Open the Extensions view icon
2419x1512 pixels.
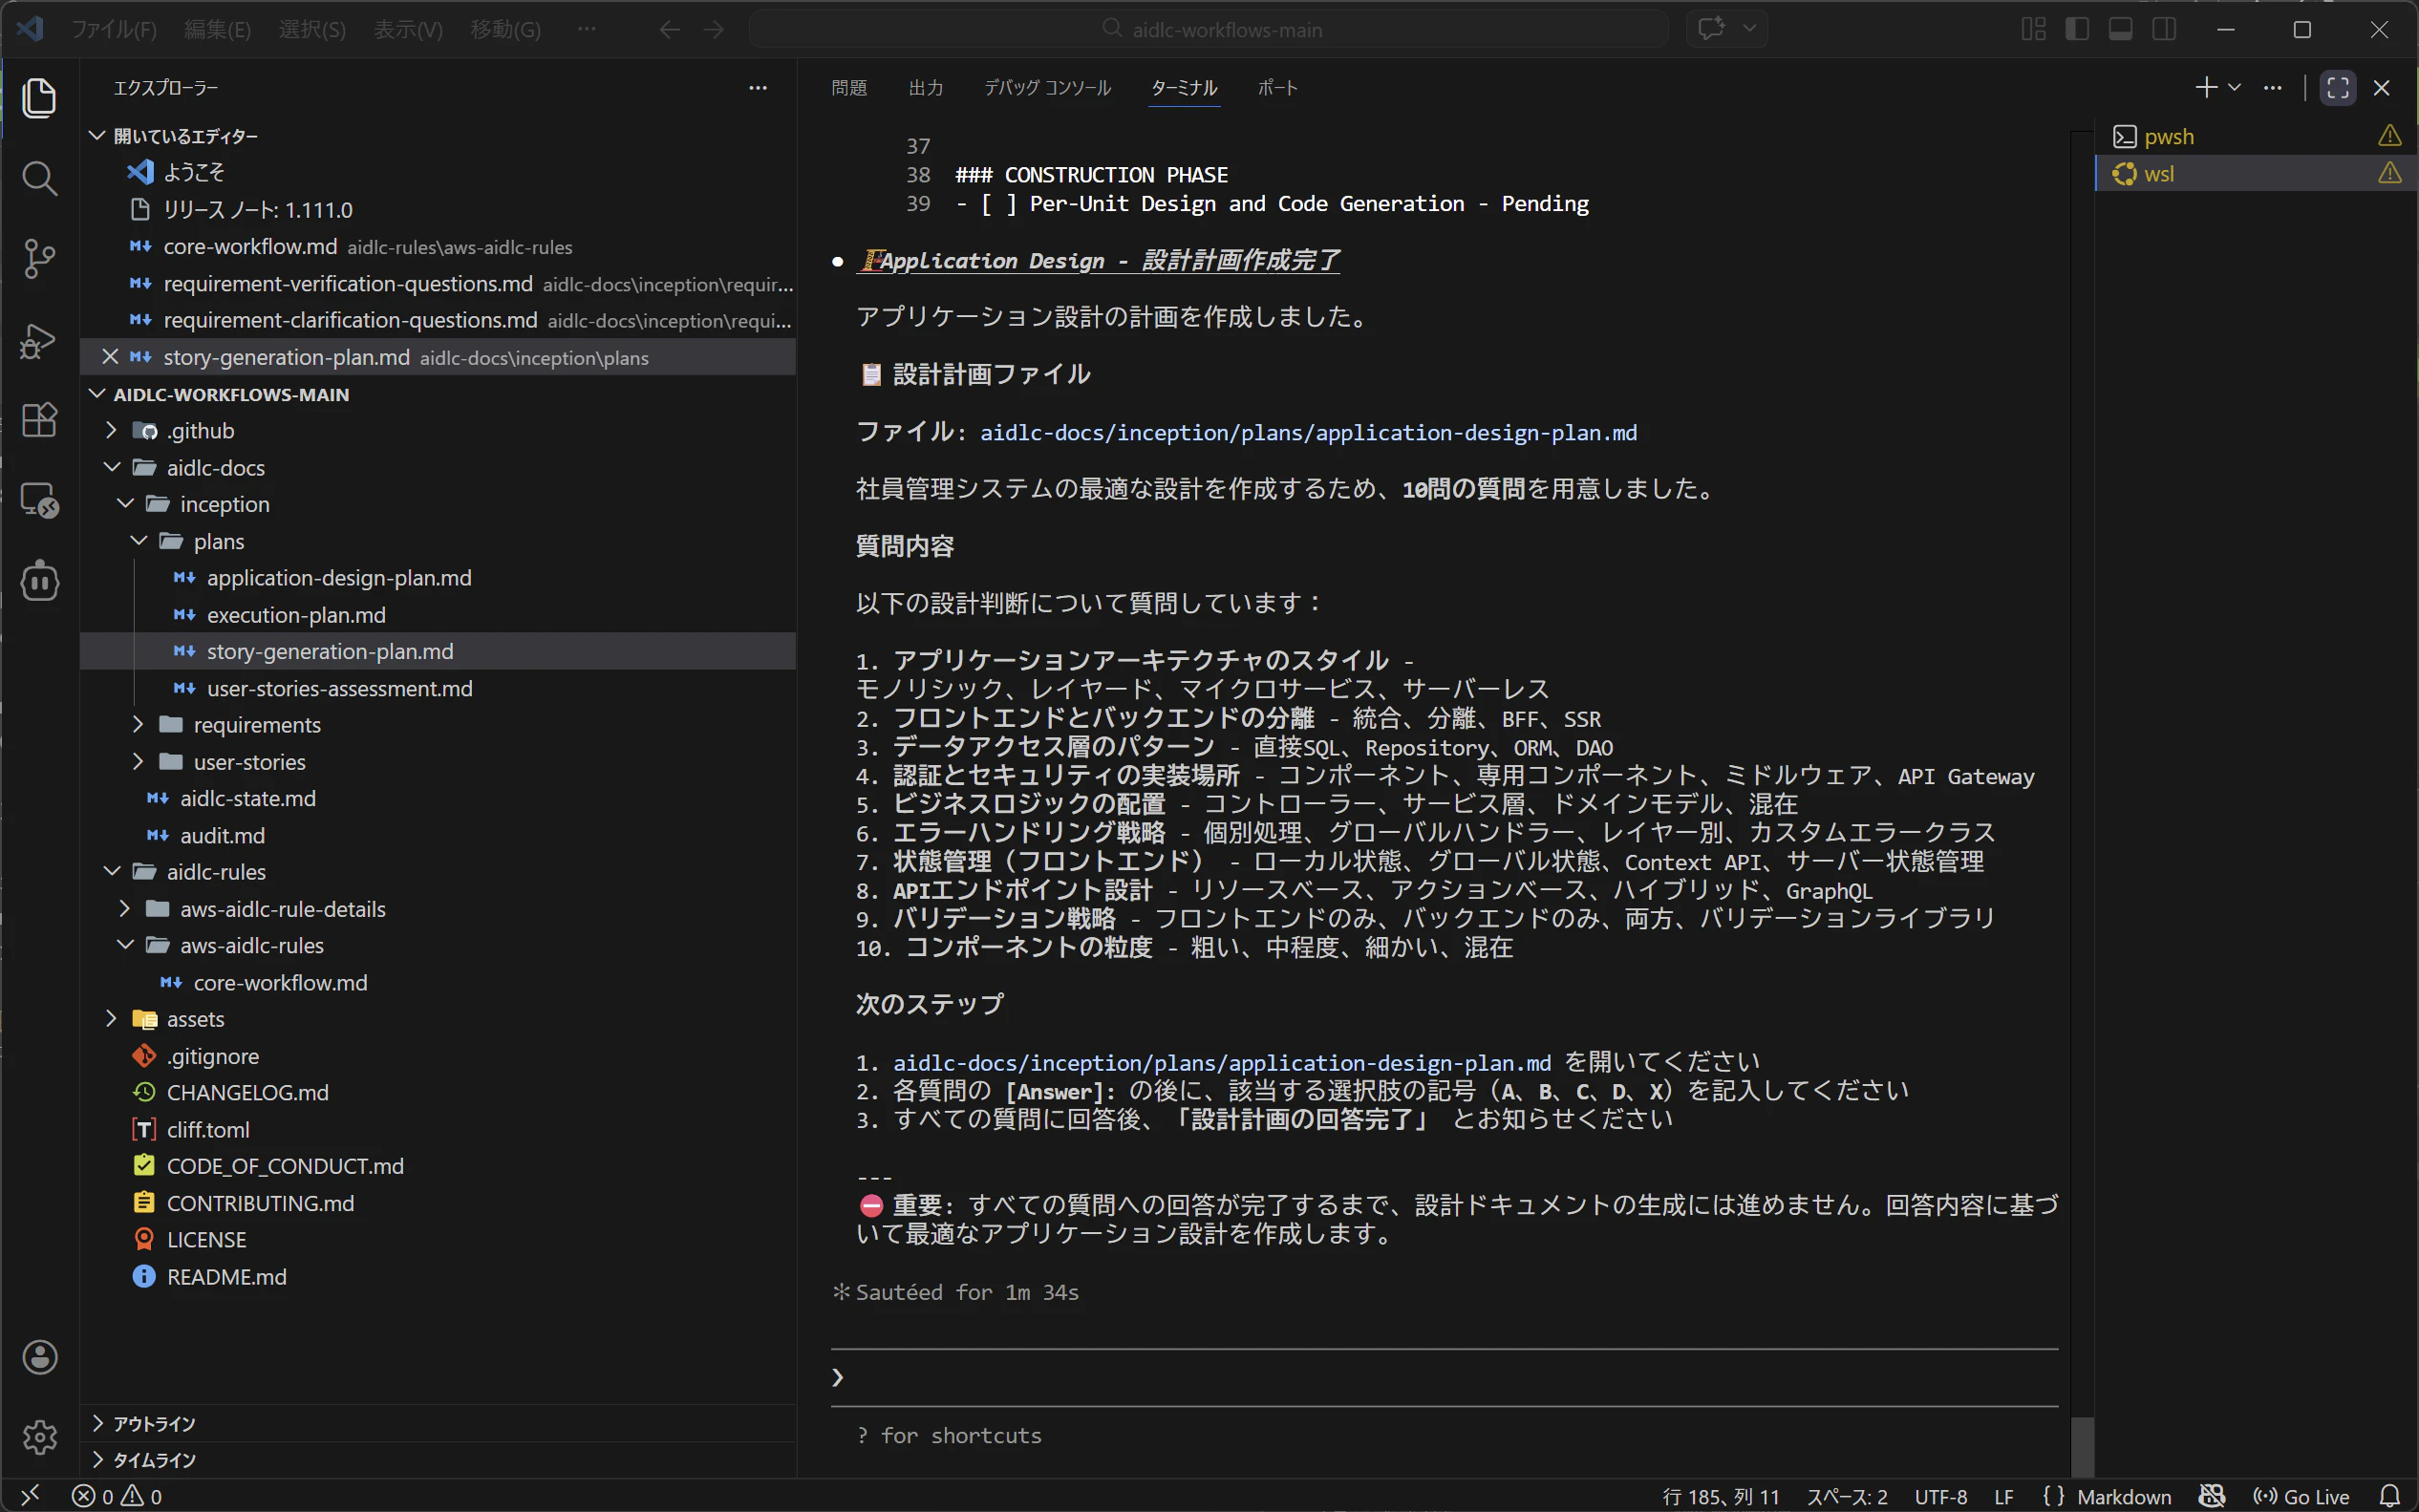[x=39, y=420]
